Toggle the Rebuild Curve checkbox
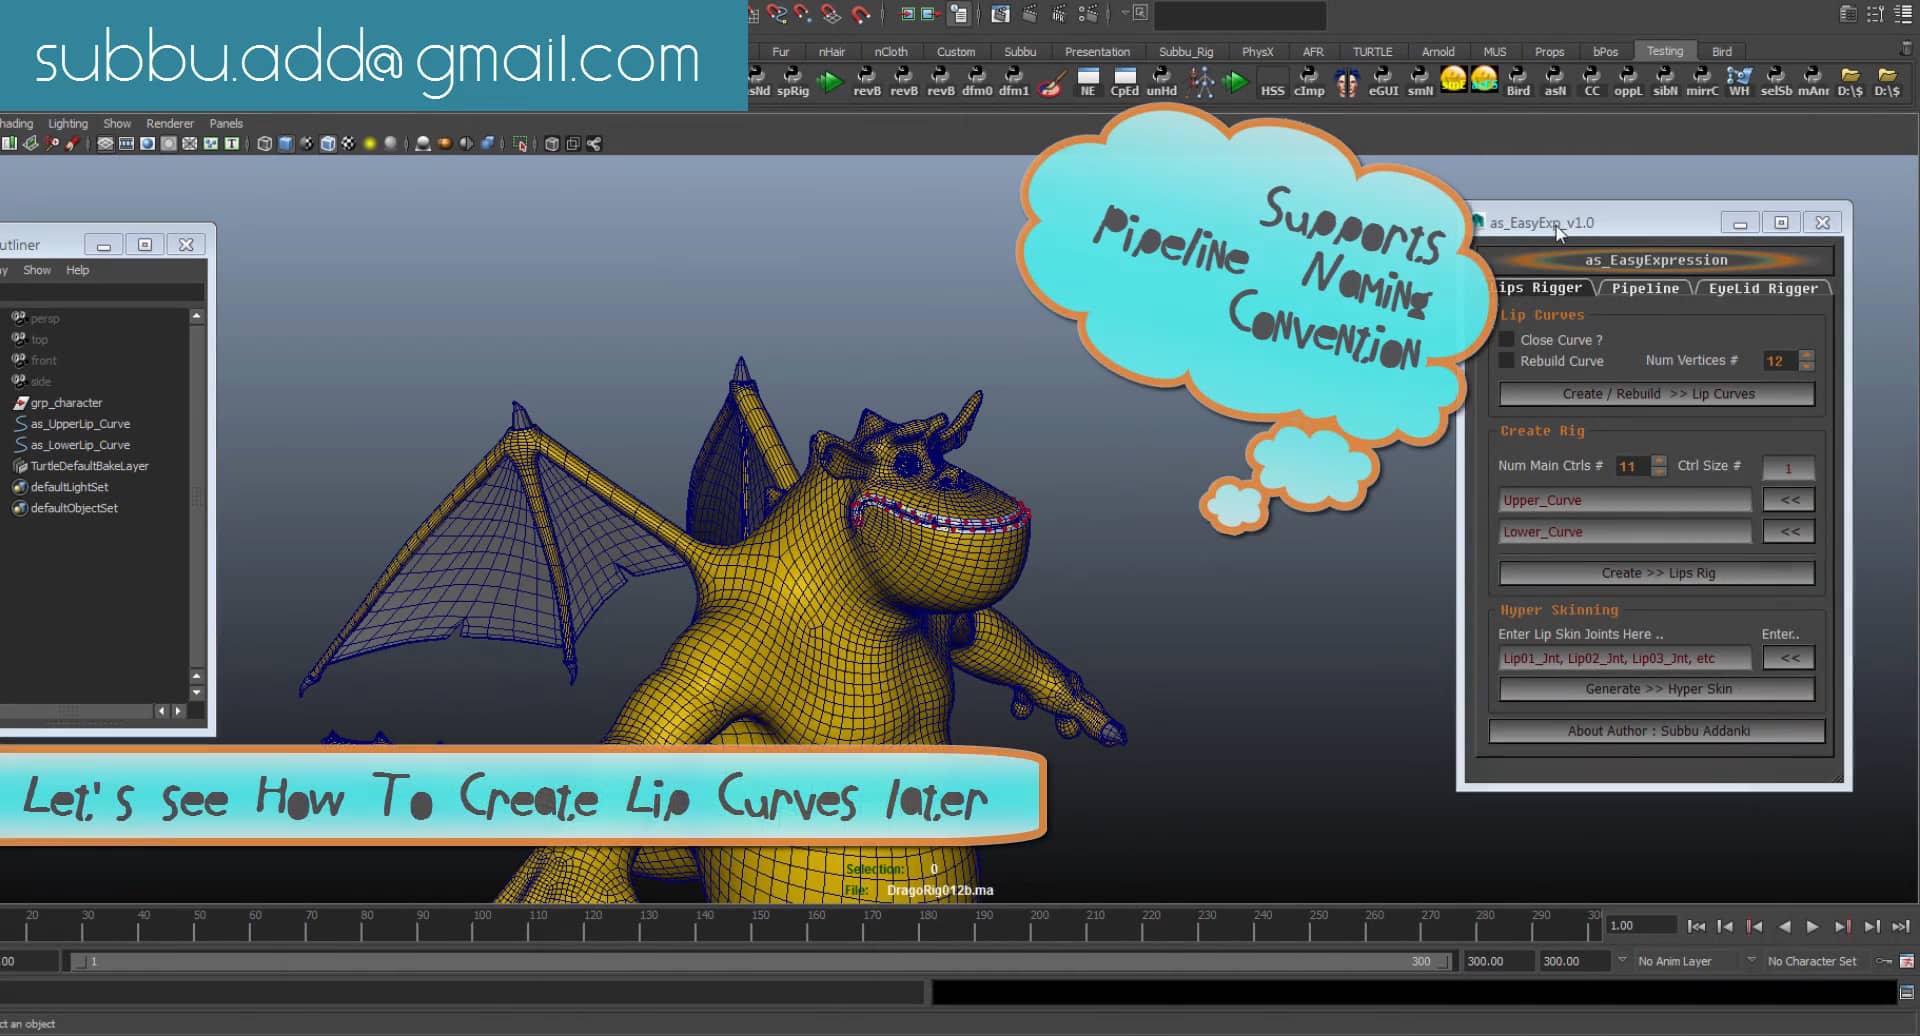This screenshot has height=1036, width=1920. [x=1508, y=361]
